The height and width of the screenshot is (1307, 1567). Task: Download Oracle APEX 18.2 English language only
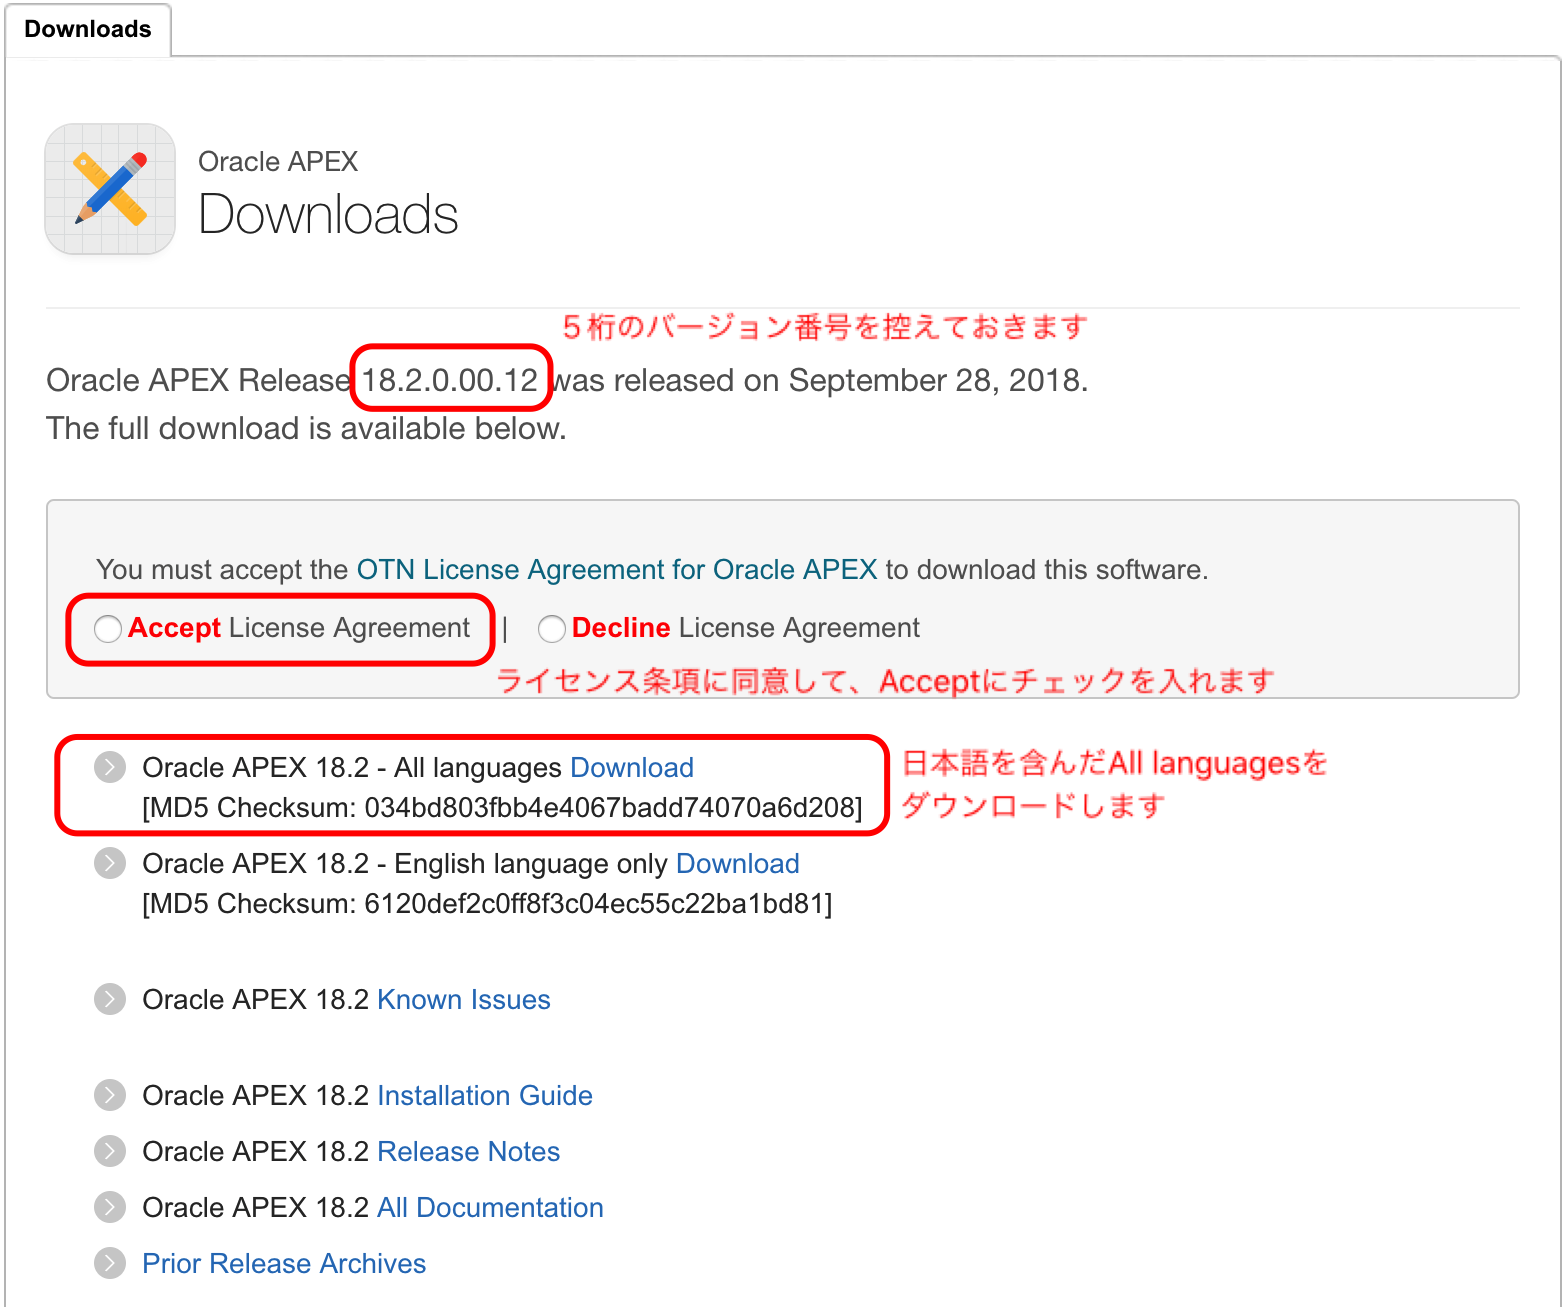(738, 864)
